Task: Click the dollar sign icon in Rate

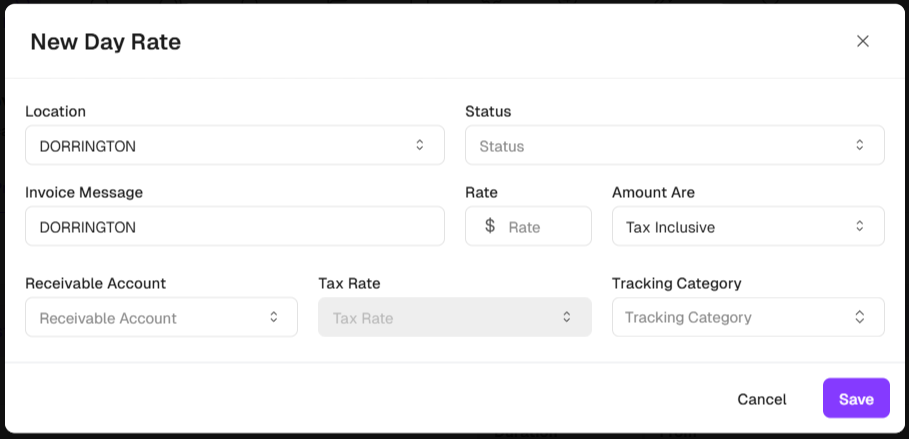Action: (x=490, y=226)
